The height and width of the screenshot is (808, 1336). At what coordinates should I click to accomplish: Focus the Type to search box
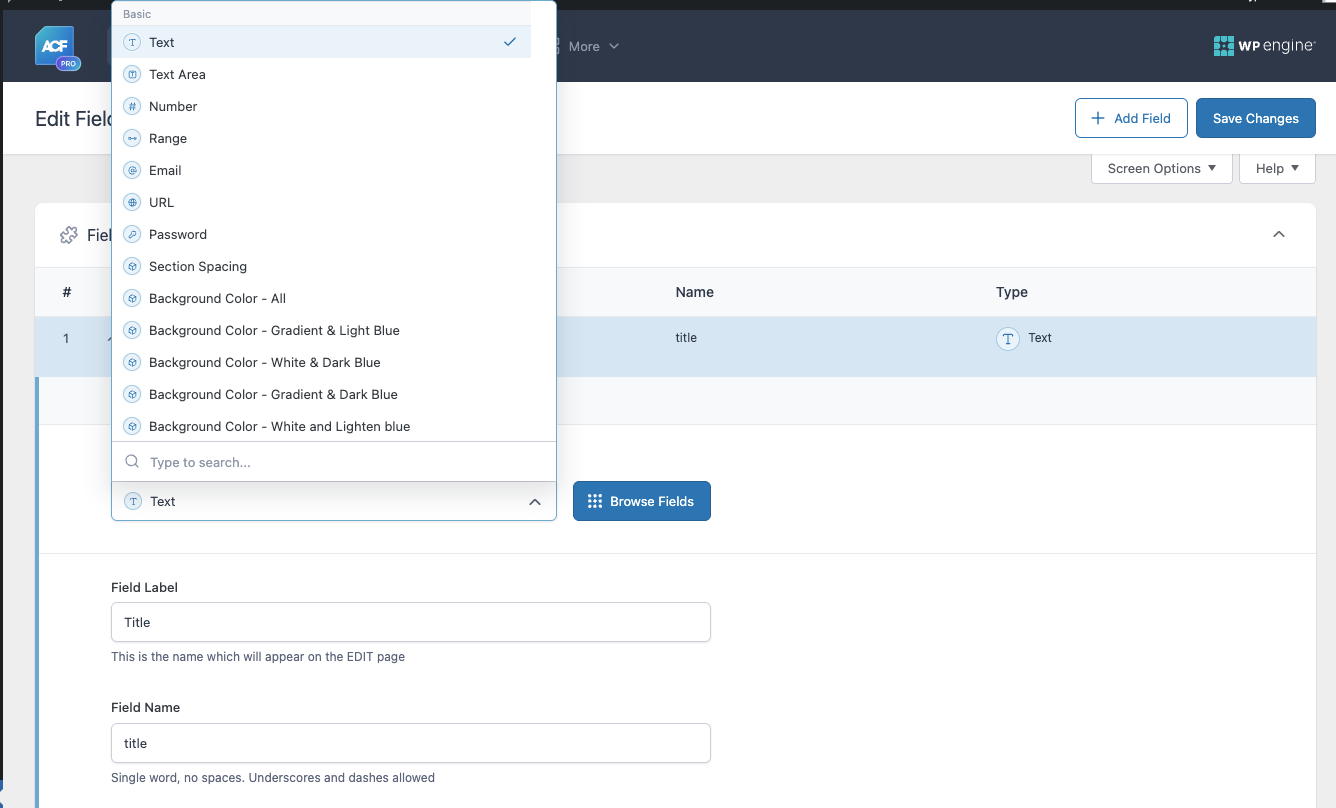[x=340, y=462]
